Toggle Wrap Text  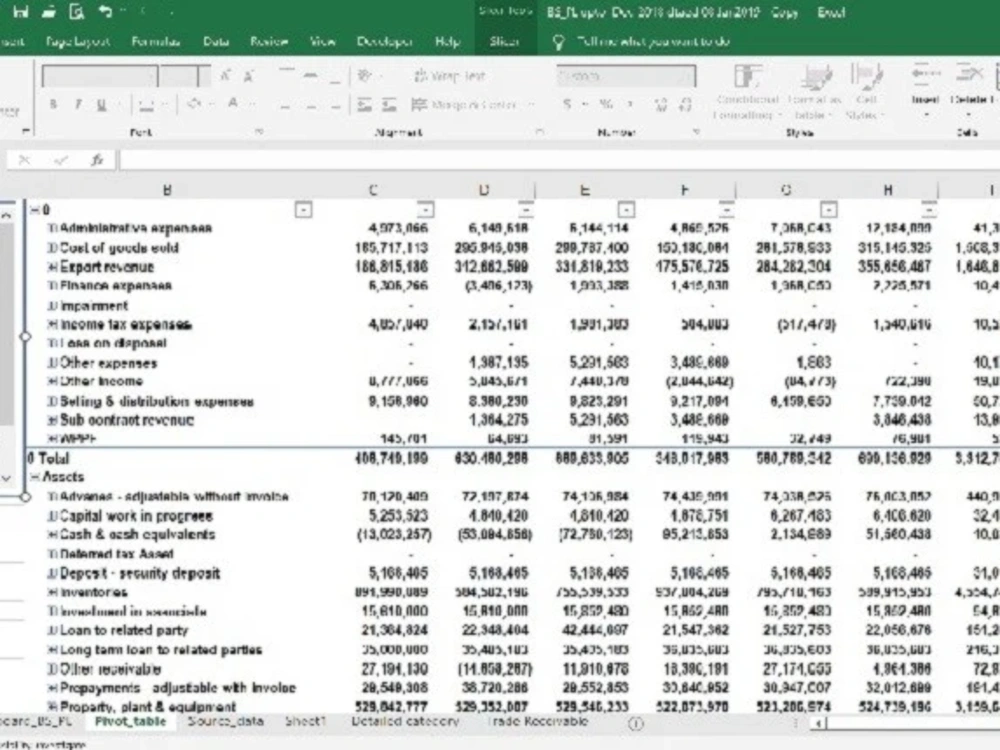click(450, 76)
